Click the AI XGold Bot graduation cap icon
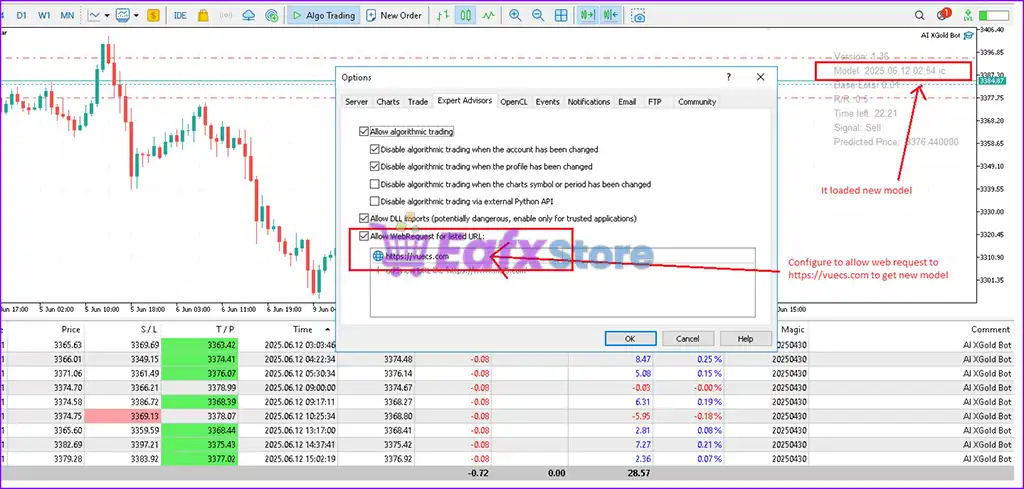Viewport: 1024px width, 489px height. tap(968, 35)
